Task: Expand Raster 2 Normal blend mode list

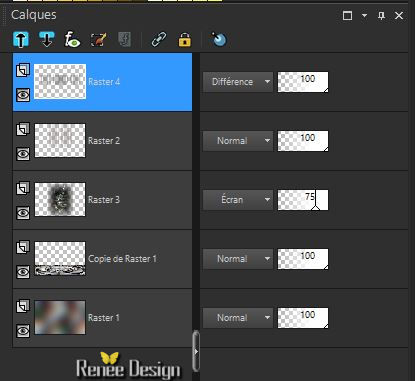Action: click(x=238, y=141)
